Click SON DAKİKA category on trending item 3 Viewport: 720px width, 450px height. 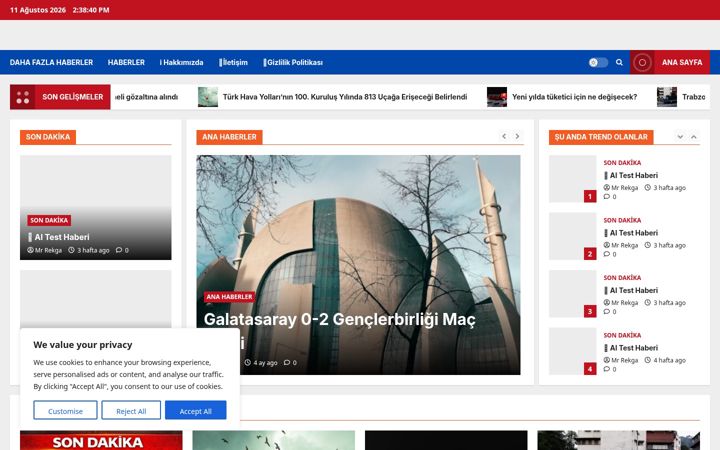click(x=622, y=277)
